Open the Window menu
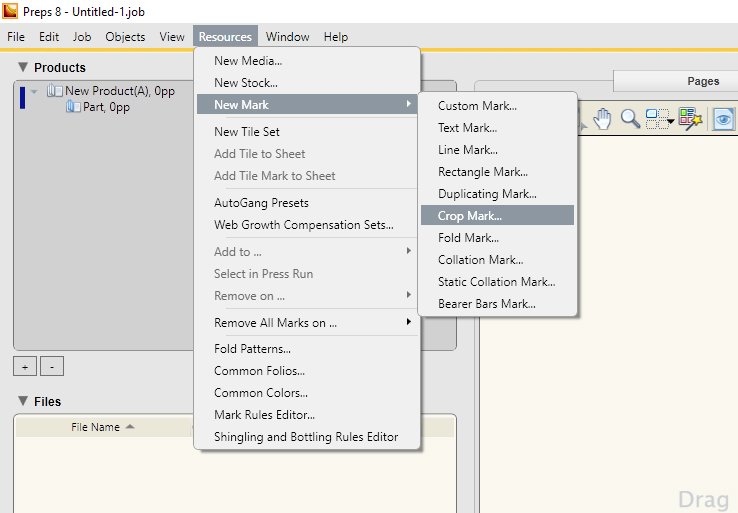Viewport: 738px width, 513px height. point(288,37)
